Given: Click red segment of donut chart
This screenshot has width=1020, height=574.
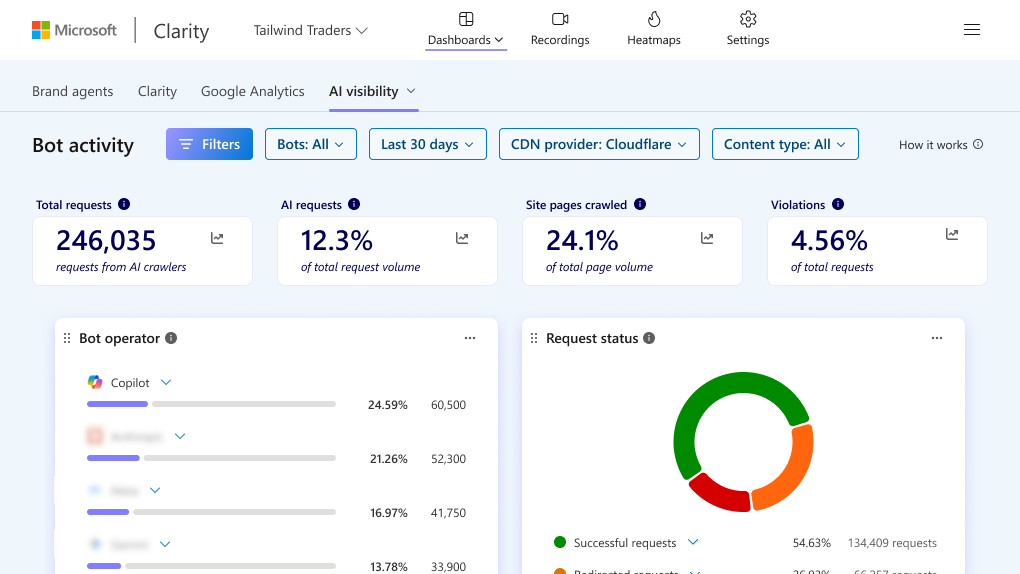Looking at the screenshot, I should pyautogui.click(x=720, y=493).
